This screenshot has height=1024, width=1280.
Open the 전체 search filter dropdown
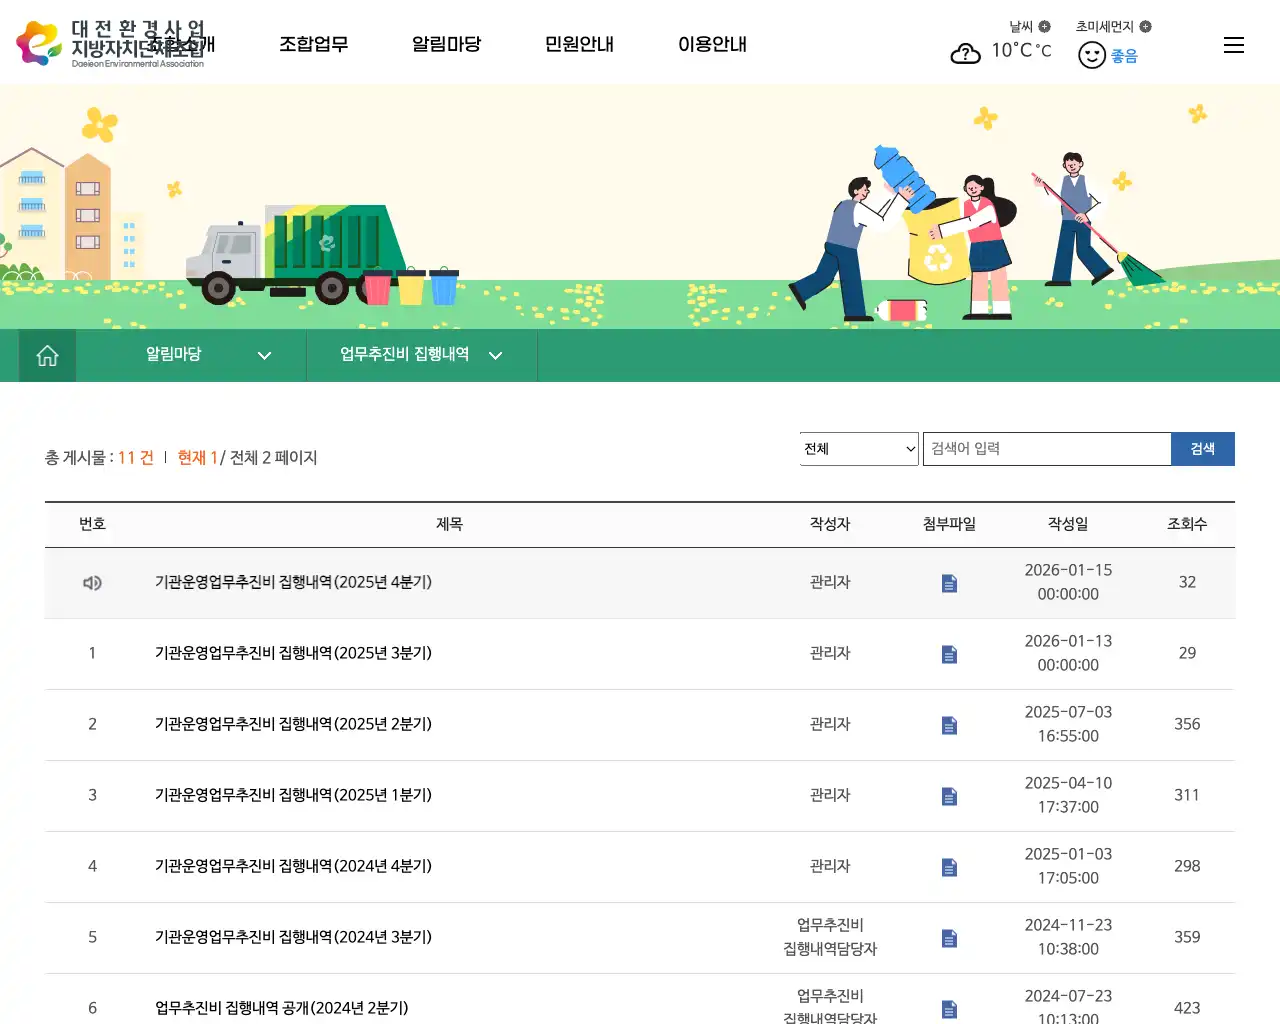[x=858, y=448]
